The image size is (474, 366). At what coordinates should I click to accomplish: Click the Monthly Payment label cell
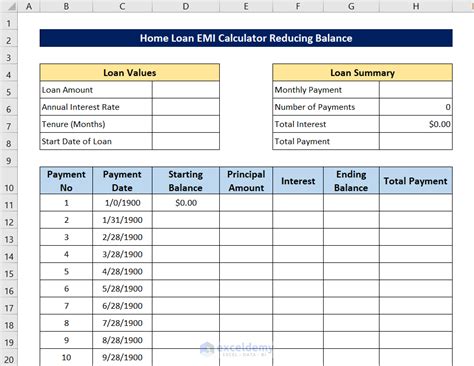pos(326,90)
